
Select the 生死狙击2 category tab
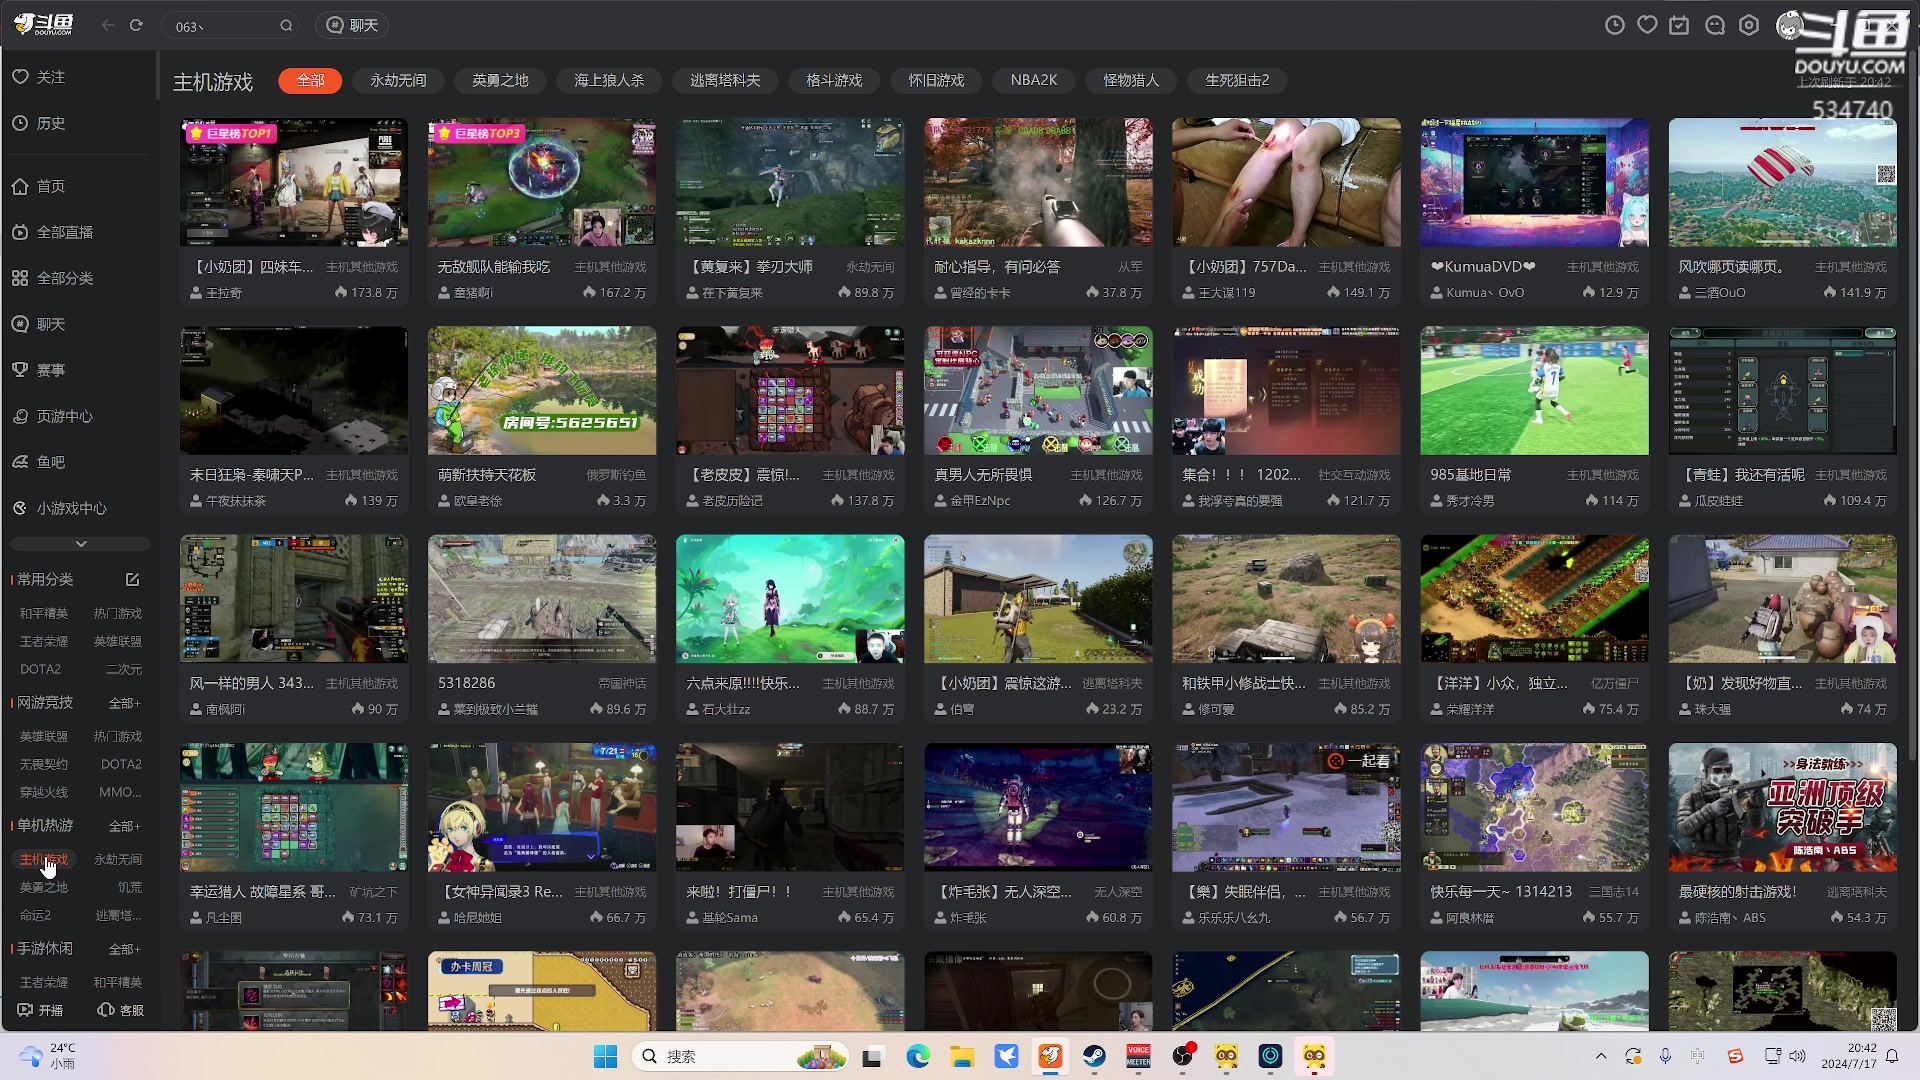tap(1237, 80)
